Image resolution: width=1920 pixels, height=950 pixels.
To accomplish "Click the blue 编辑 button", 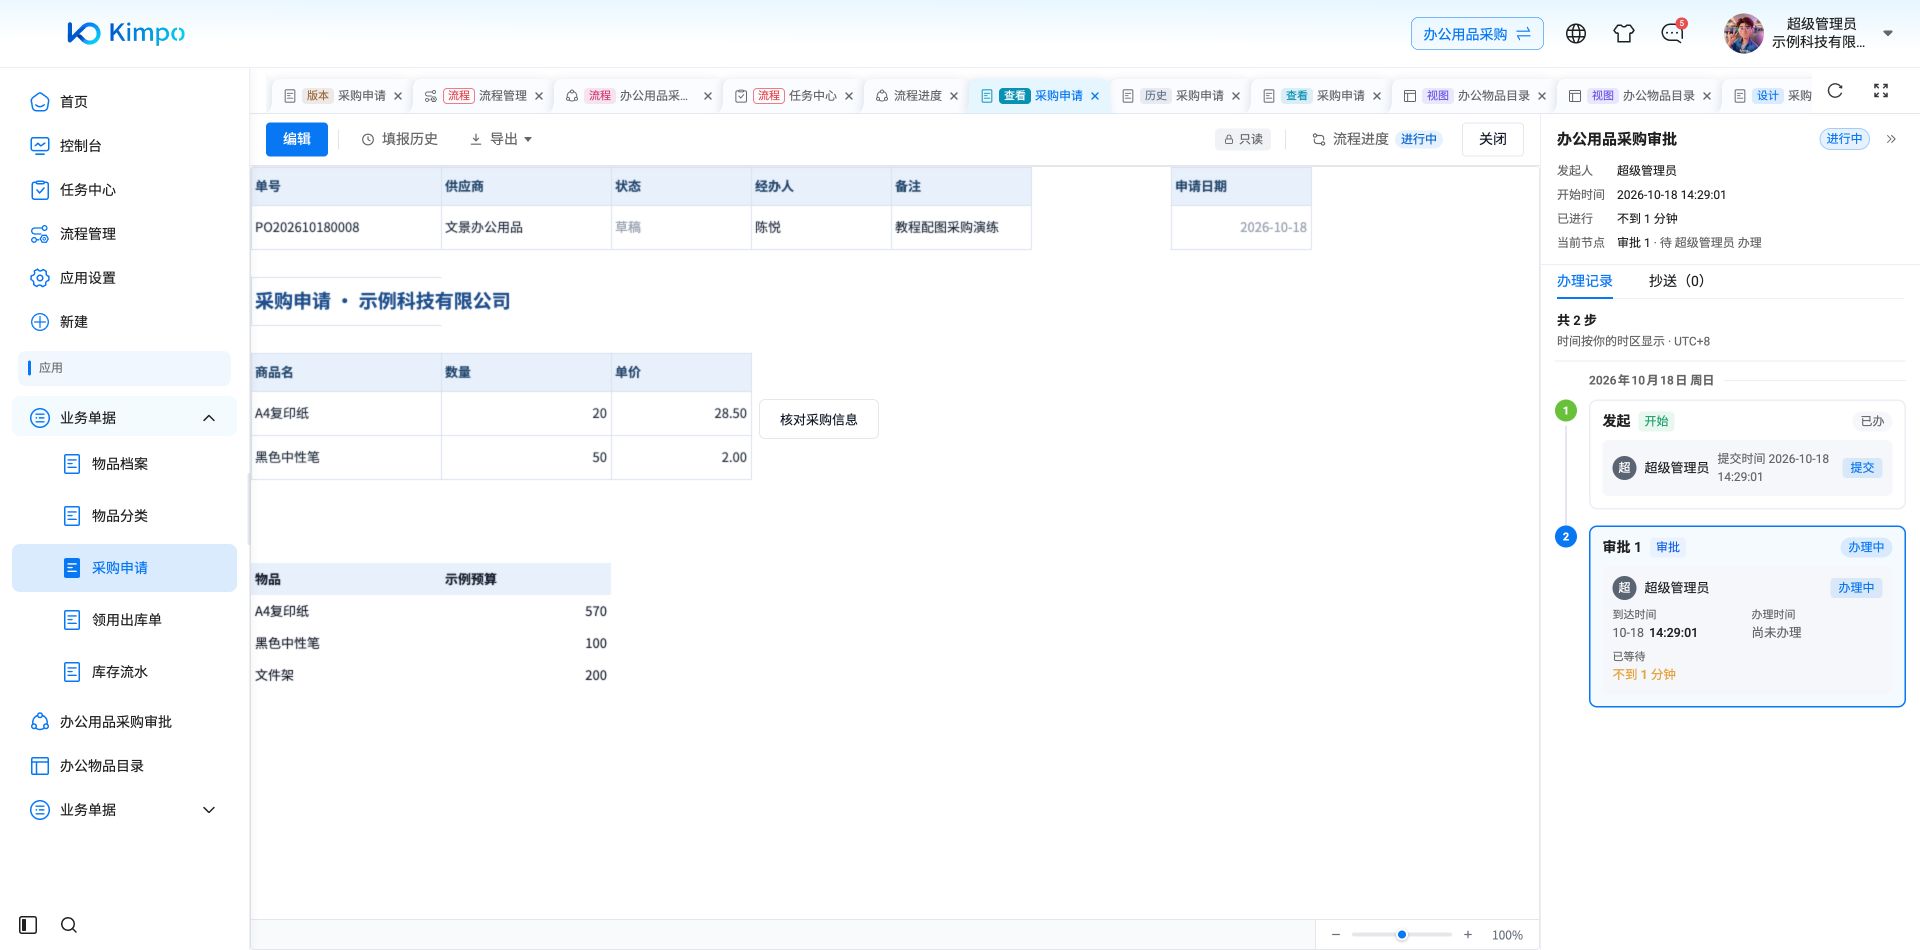I will tap(297, 139).
